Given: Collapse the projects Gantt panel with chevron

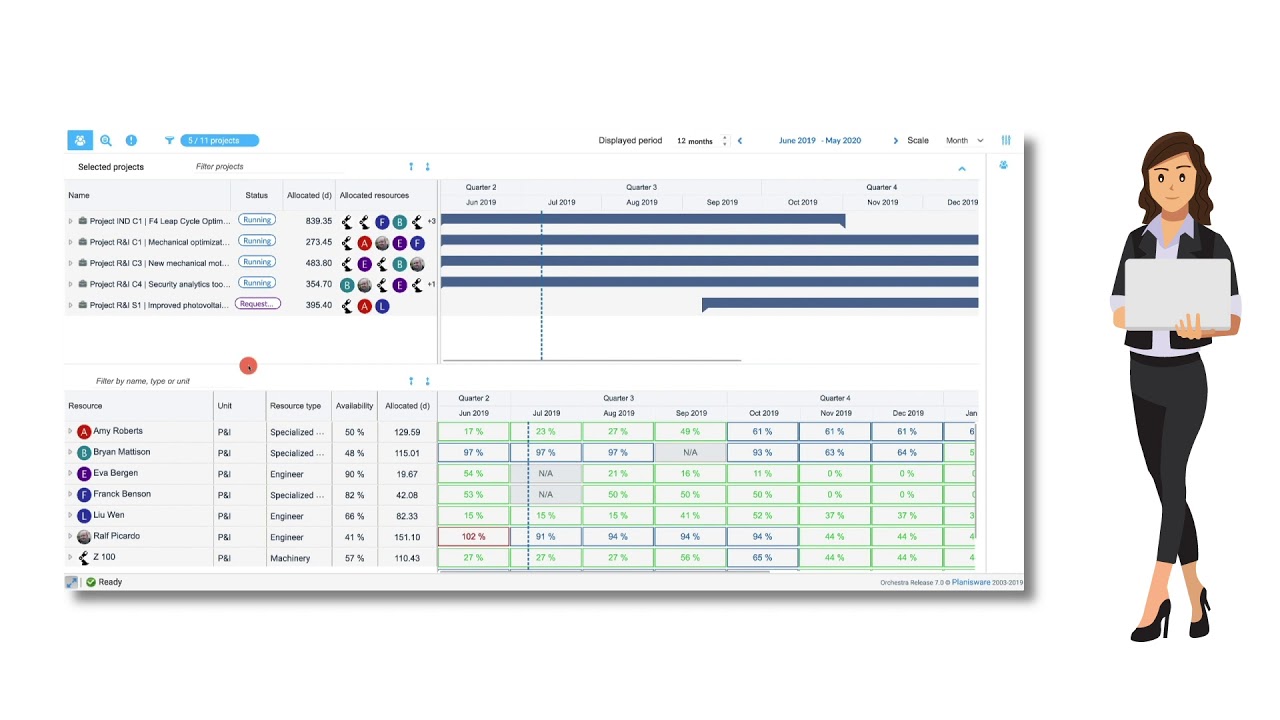Looking at the screenshot, I should tap(962, 169).
